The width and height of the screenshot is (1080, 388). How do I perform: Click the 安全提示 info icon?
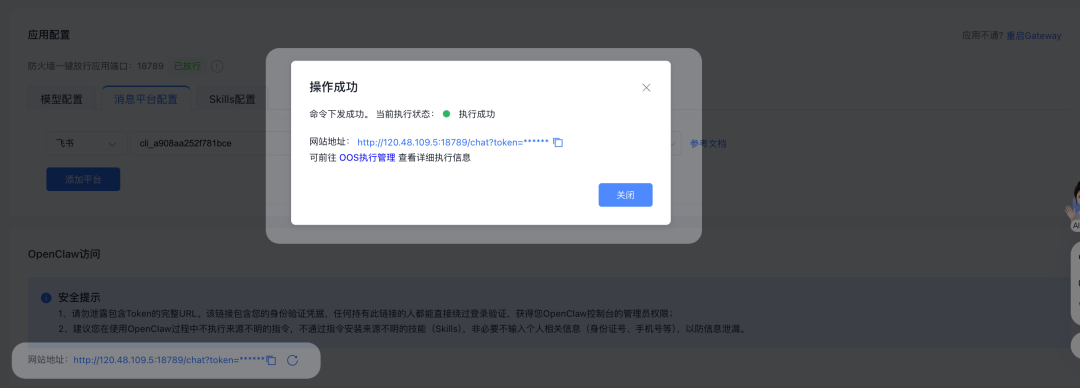[x=46, y=298]
